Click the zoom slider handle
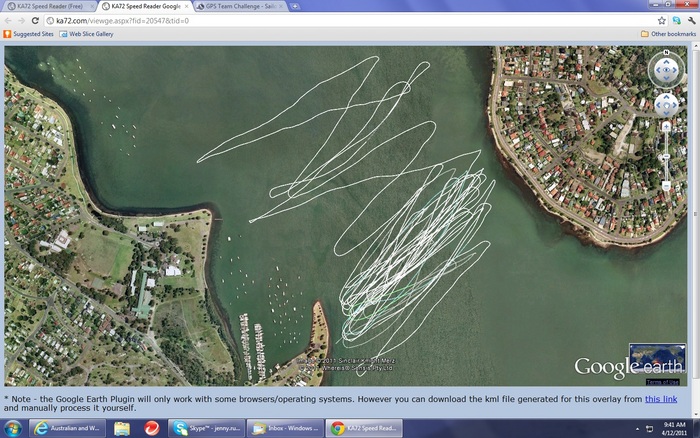 tap(666, 155)
